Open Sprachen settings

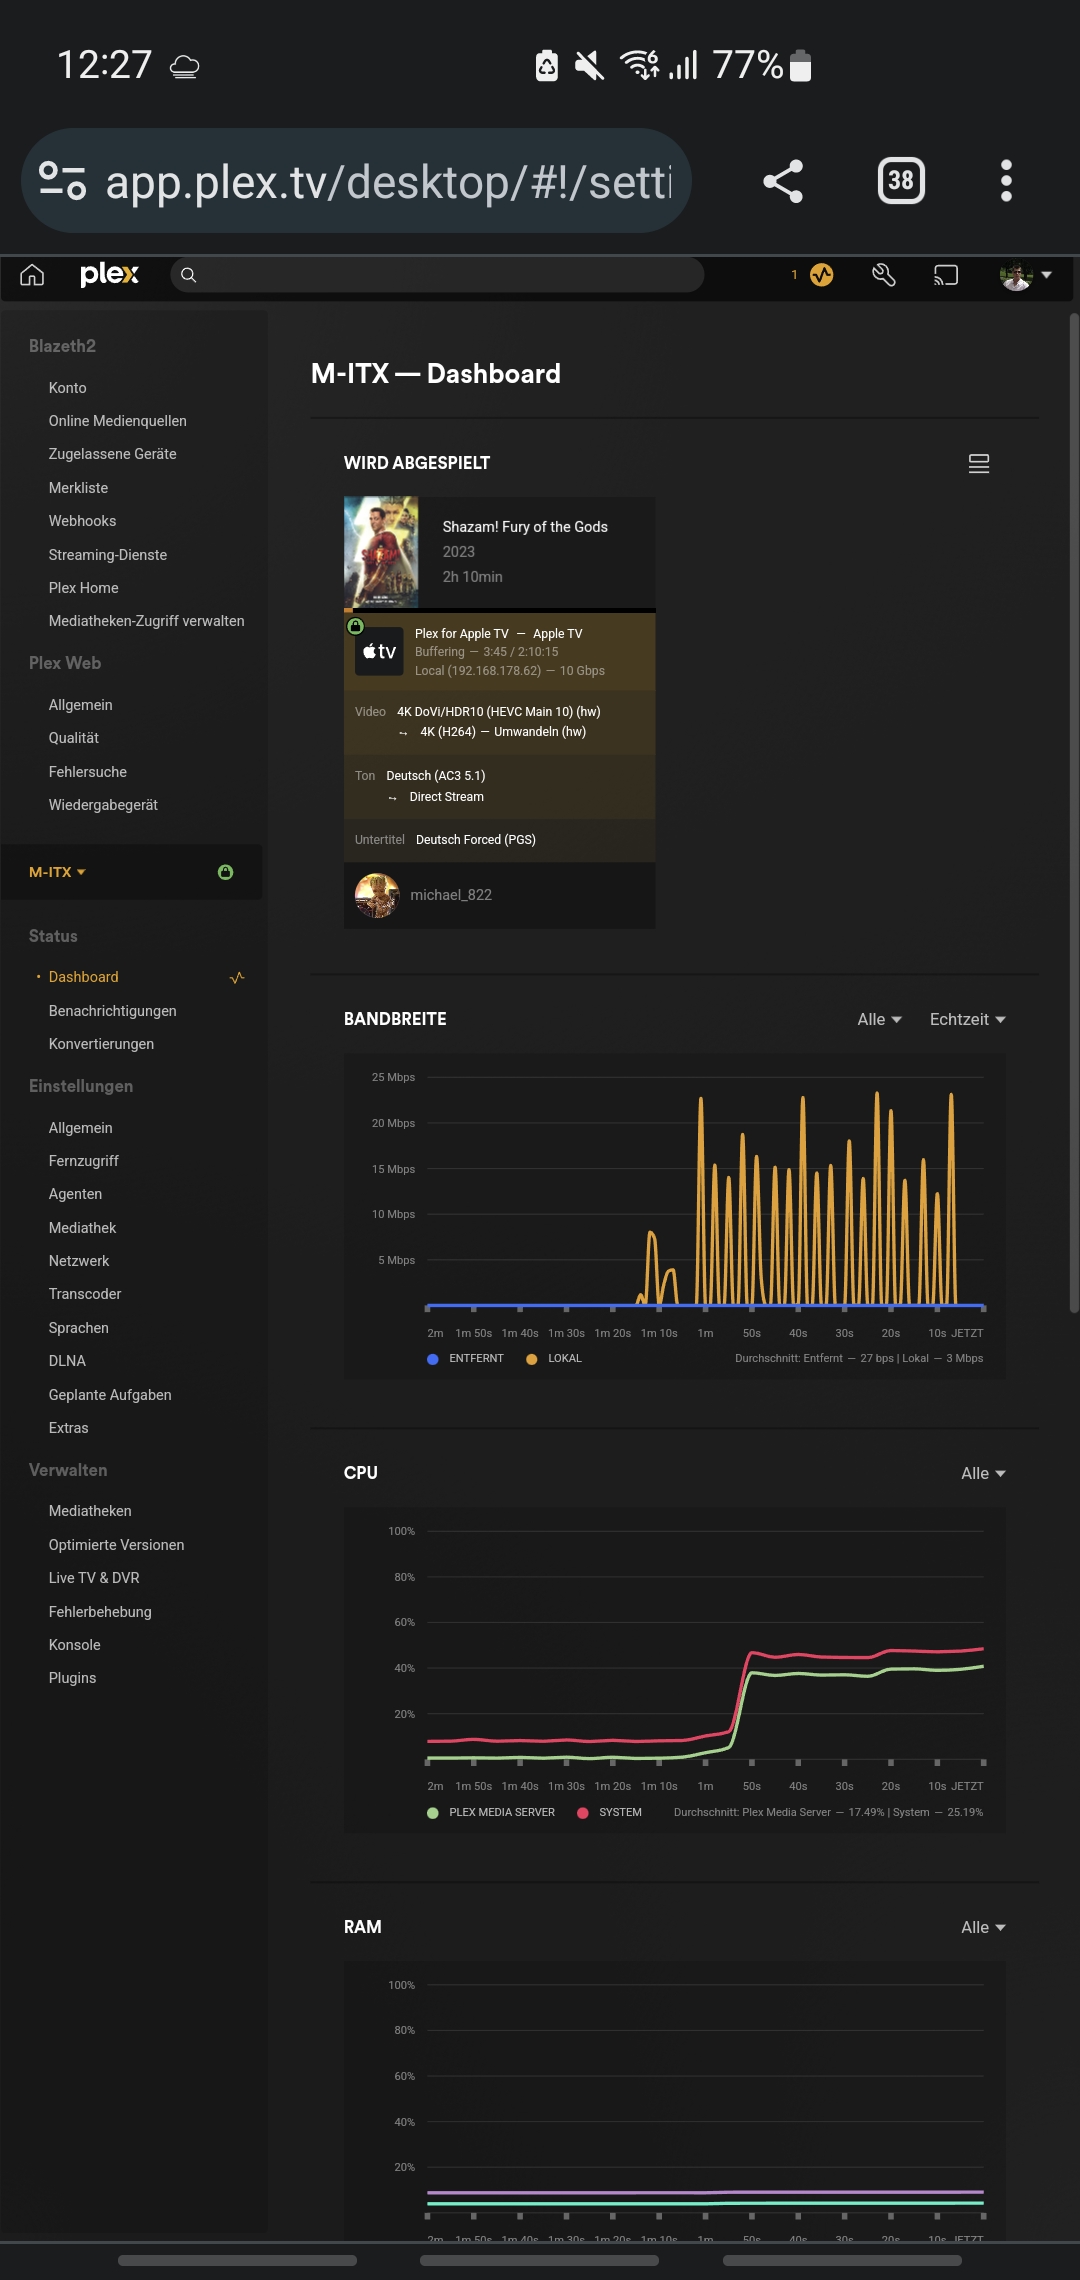click(x=79, y=1328)
